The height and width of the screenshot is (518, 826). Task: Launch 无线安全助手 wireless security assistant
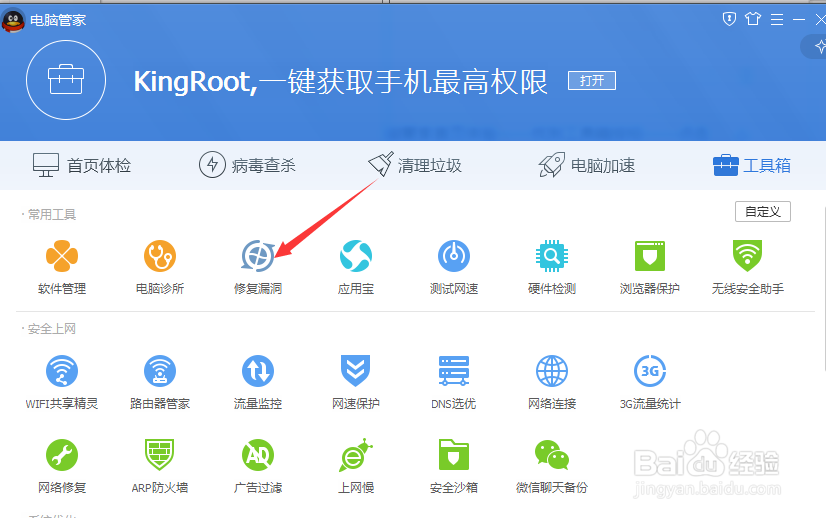point(748,267)
